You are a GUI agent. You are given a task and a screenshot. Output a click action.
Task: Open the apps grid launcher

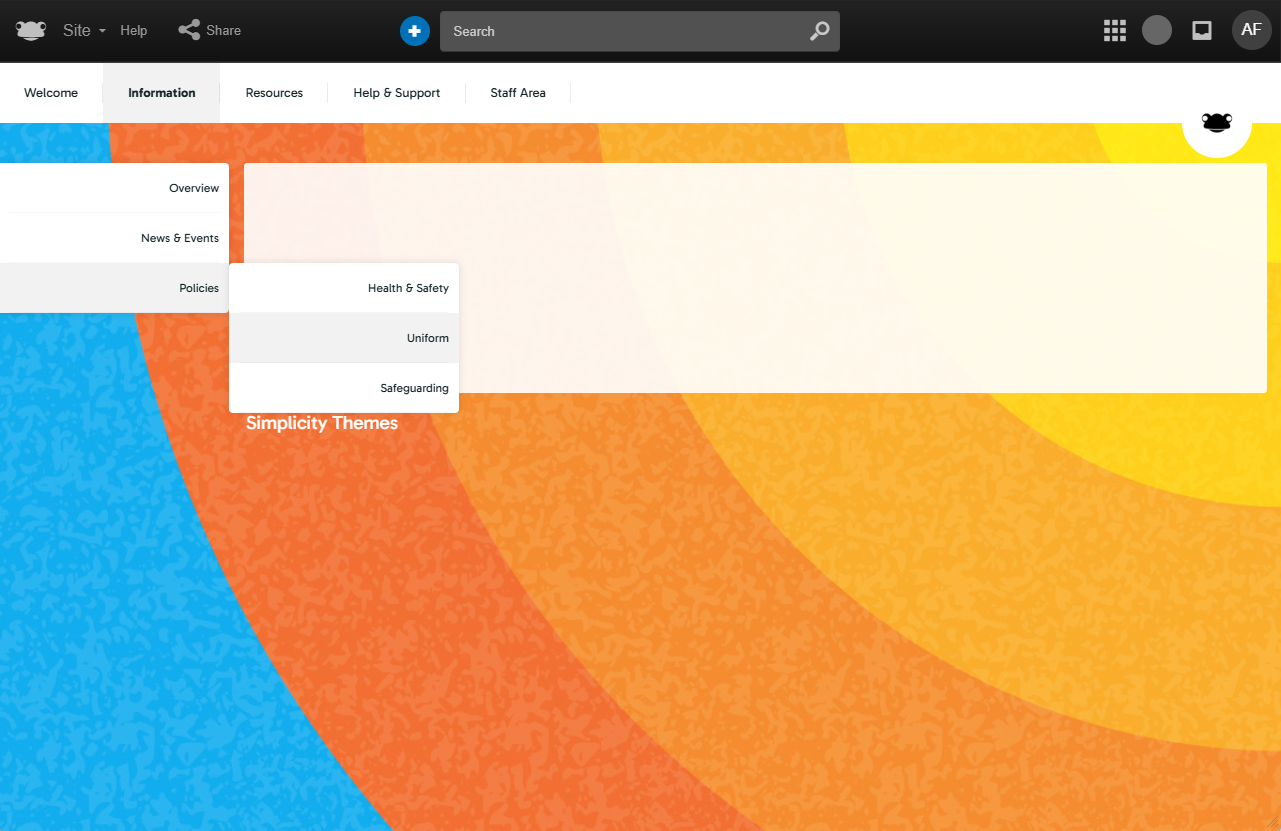click(x=1114, y=31)
